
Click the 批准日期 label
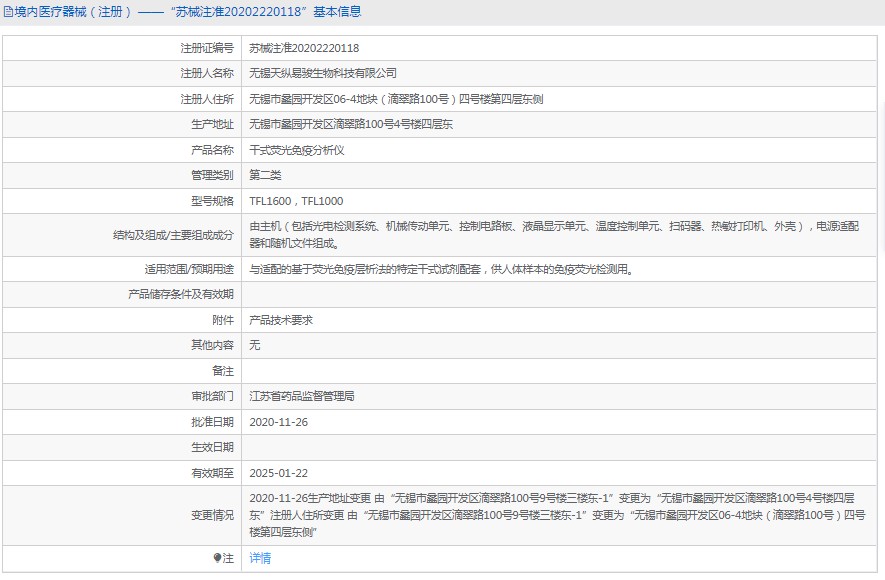(212, 423)
